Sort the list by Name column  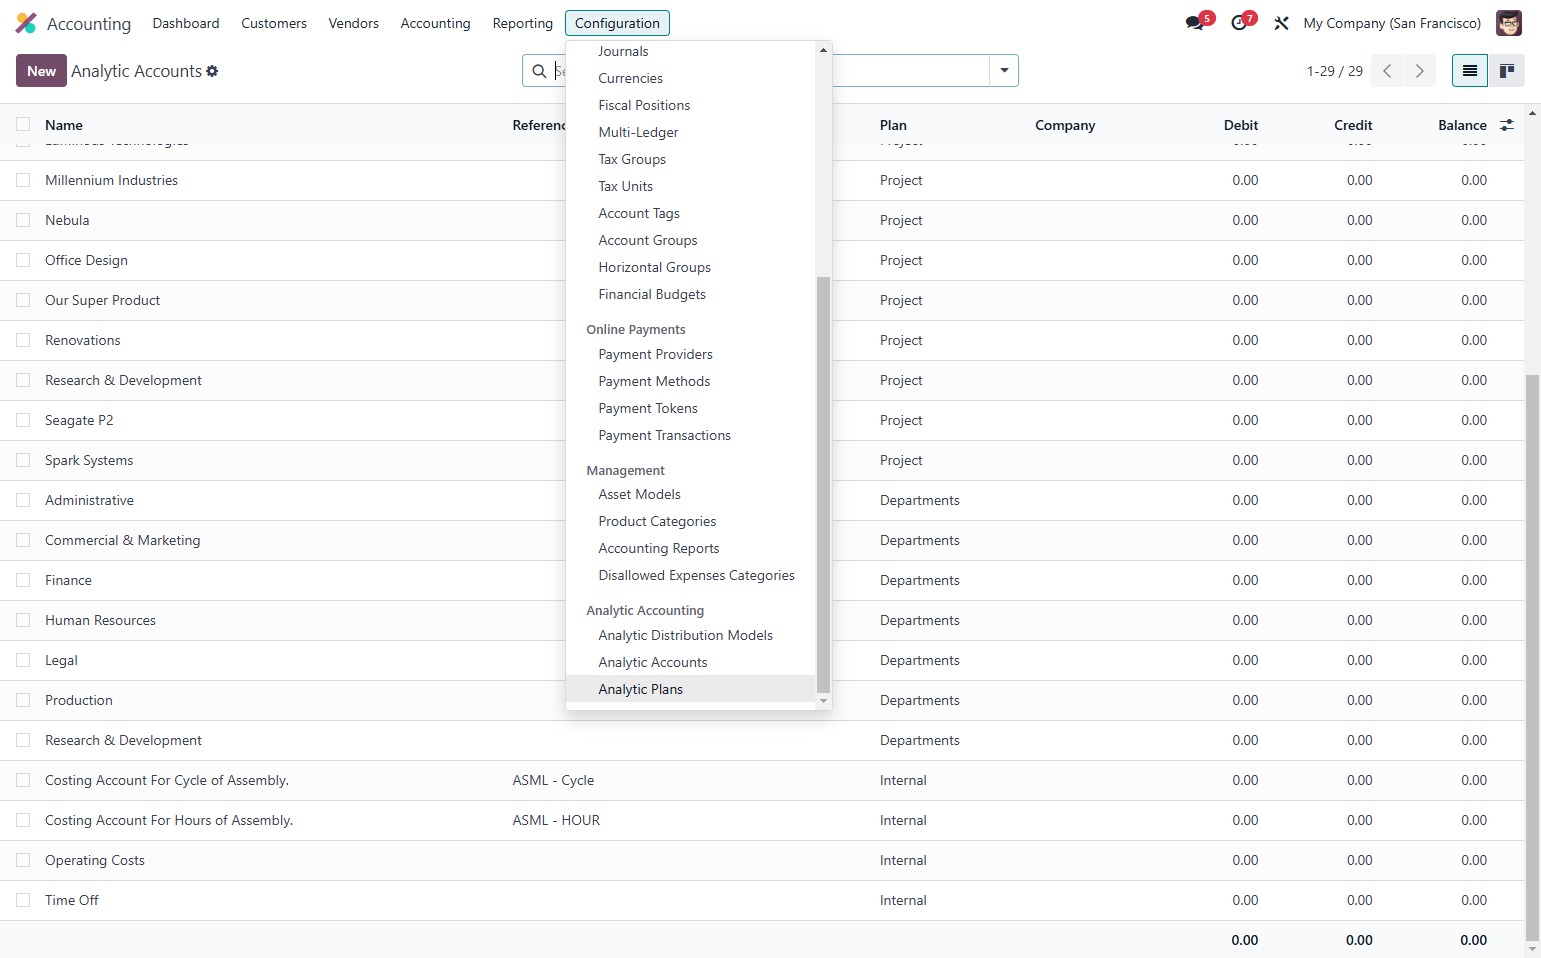64,125
